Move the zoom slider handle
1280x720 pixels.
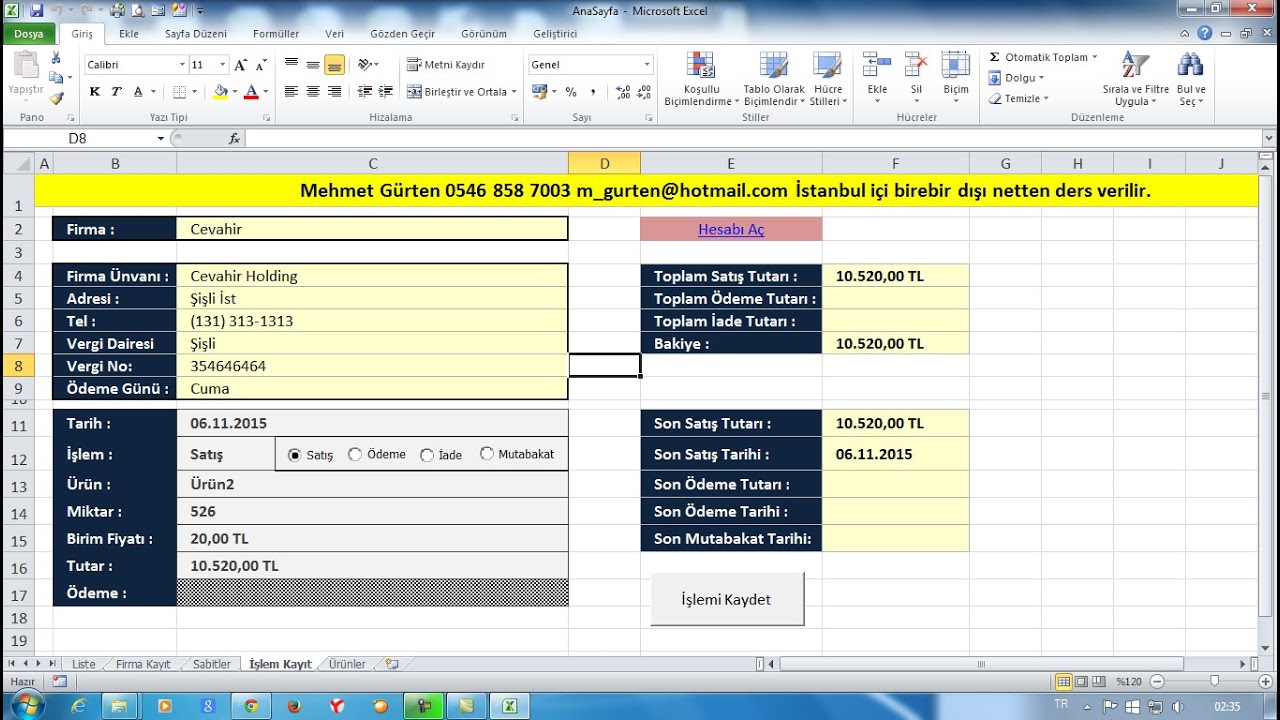pos(1214,681)
